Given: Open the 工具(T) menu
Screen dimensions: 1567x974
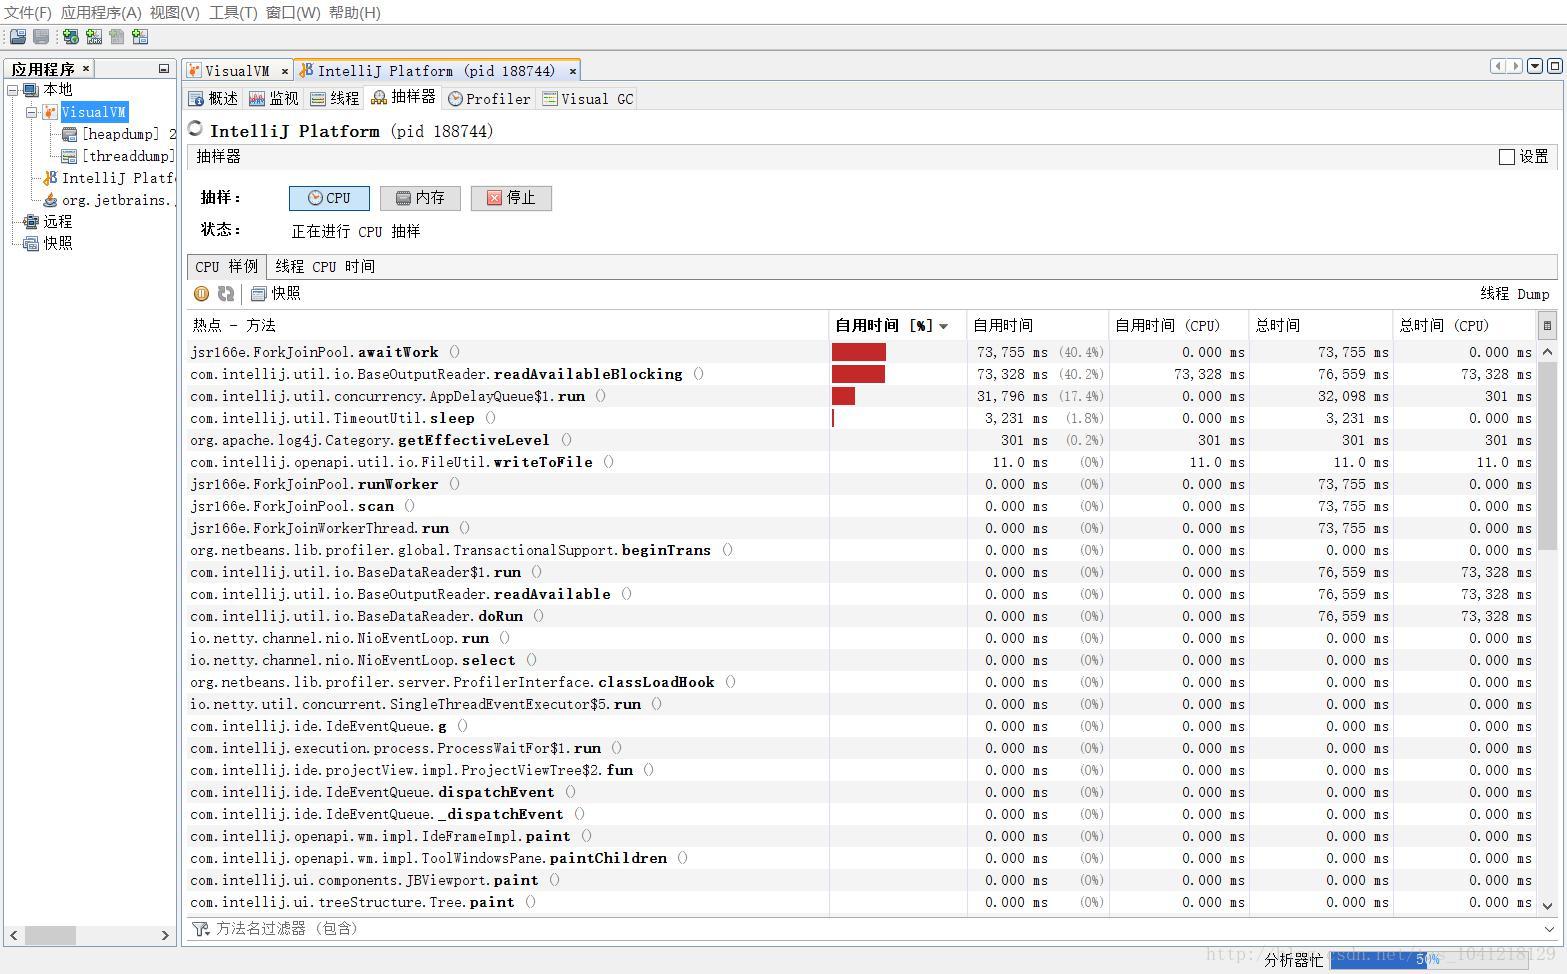Looking at the screenshot, I should click(233, 12).
